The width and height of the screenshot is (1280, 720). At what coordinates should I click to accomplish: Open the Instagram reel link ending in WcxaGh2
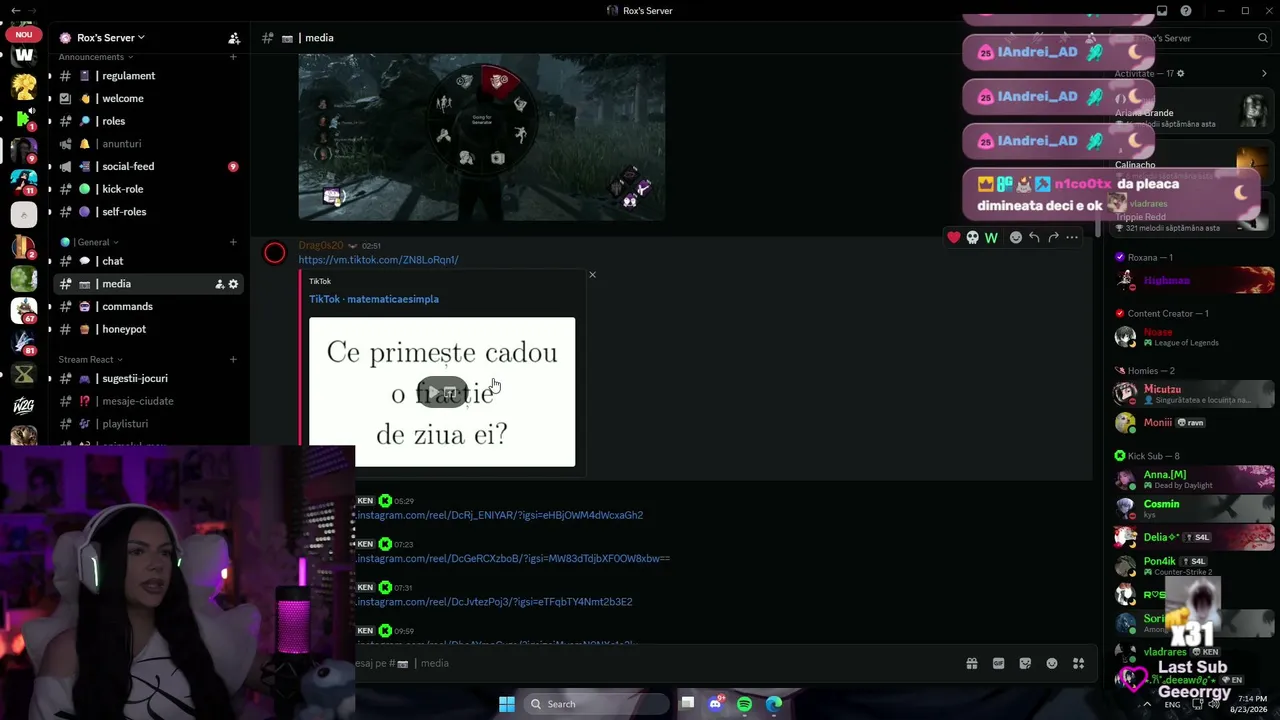pyautogui.click(x=499, y=516)
